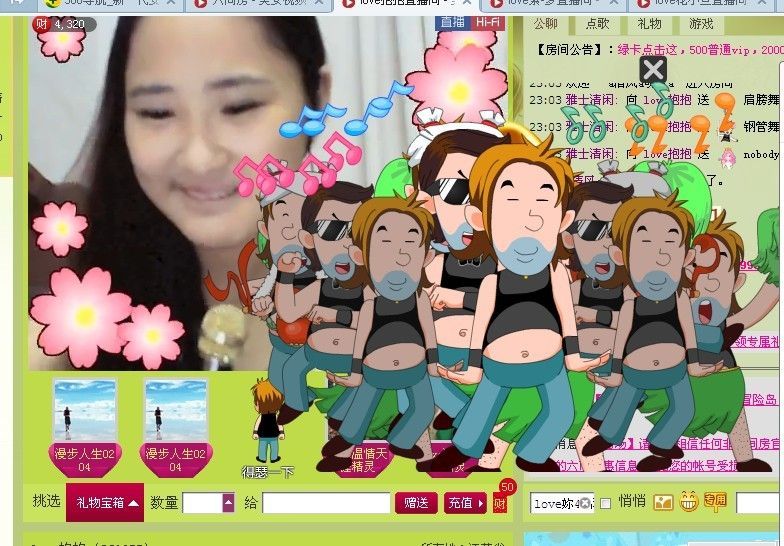Viewport: 784px width, 546px height.
Task: Click the 给 gift recipient input field
Action: point(326,503)
